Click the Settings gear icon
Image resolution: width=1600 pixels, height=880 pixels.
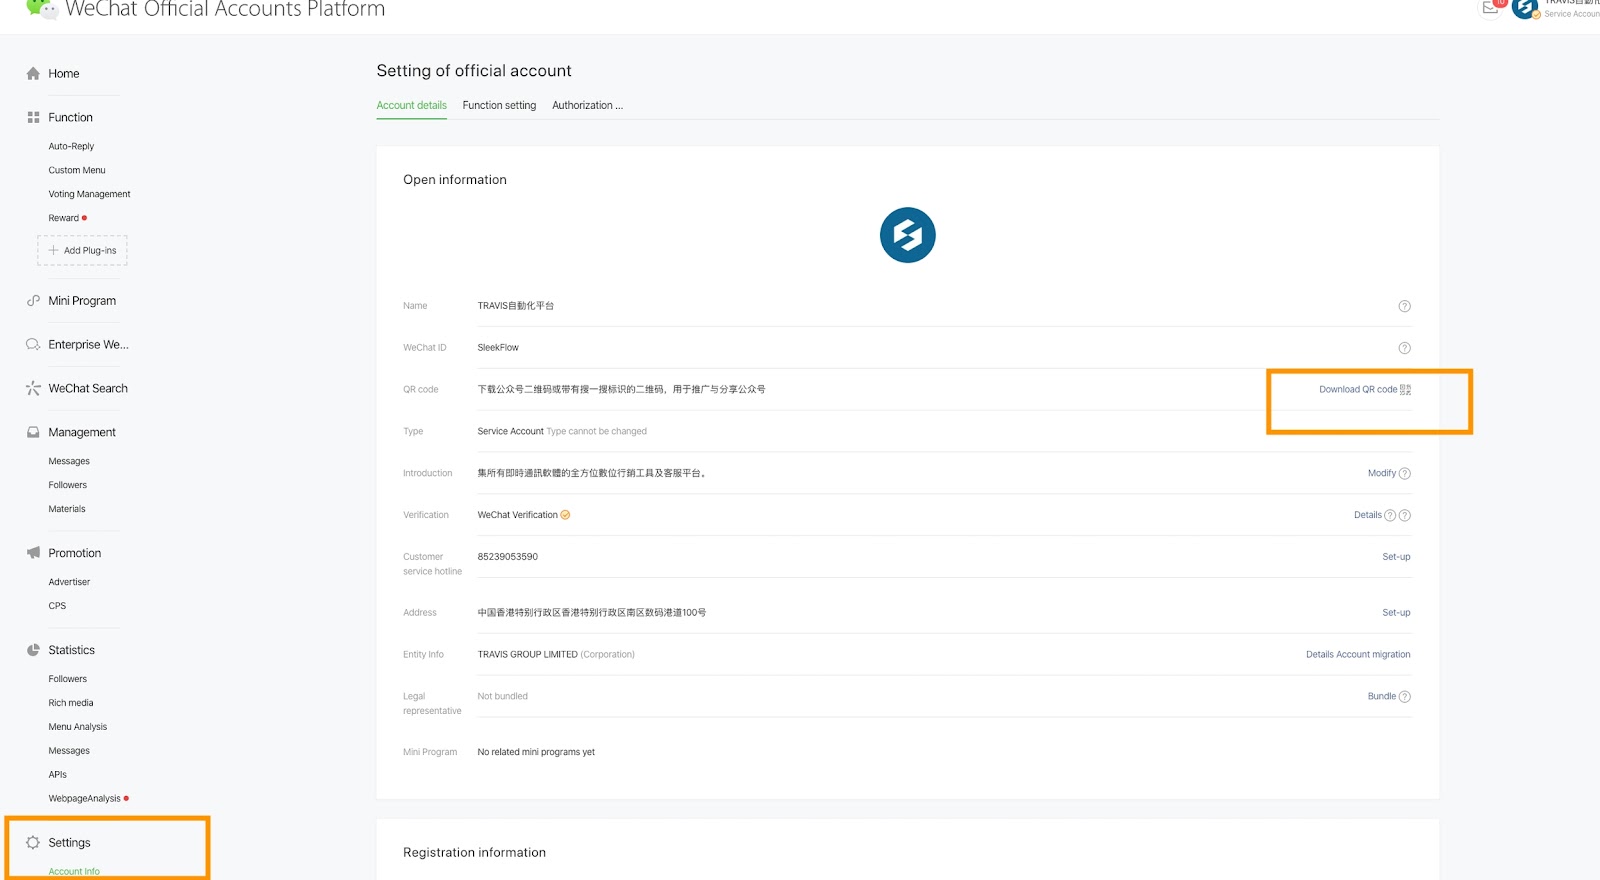click(33, 842)
